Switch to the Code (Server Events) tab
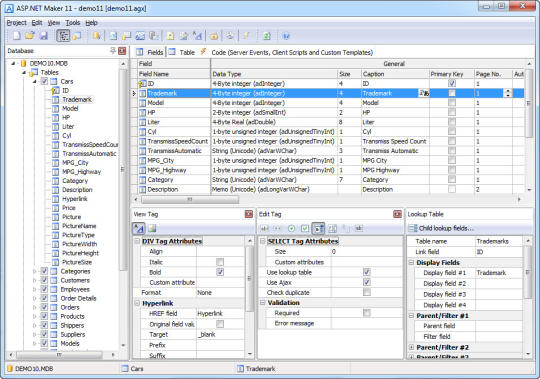The height and width of the screenshot is (379, 540). click(287, 52)
